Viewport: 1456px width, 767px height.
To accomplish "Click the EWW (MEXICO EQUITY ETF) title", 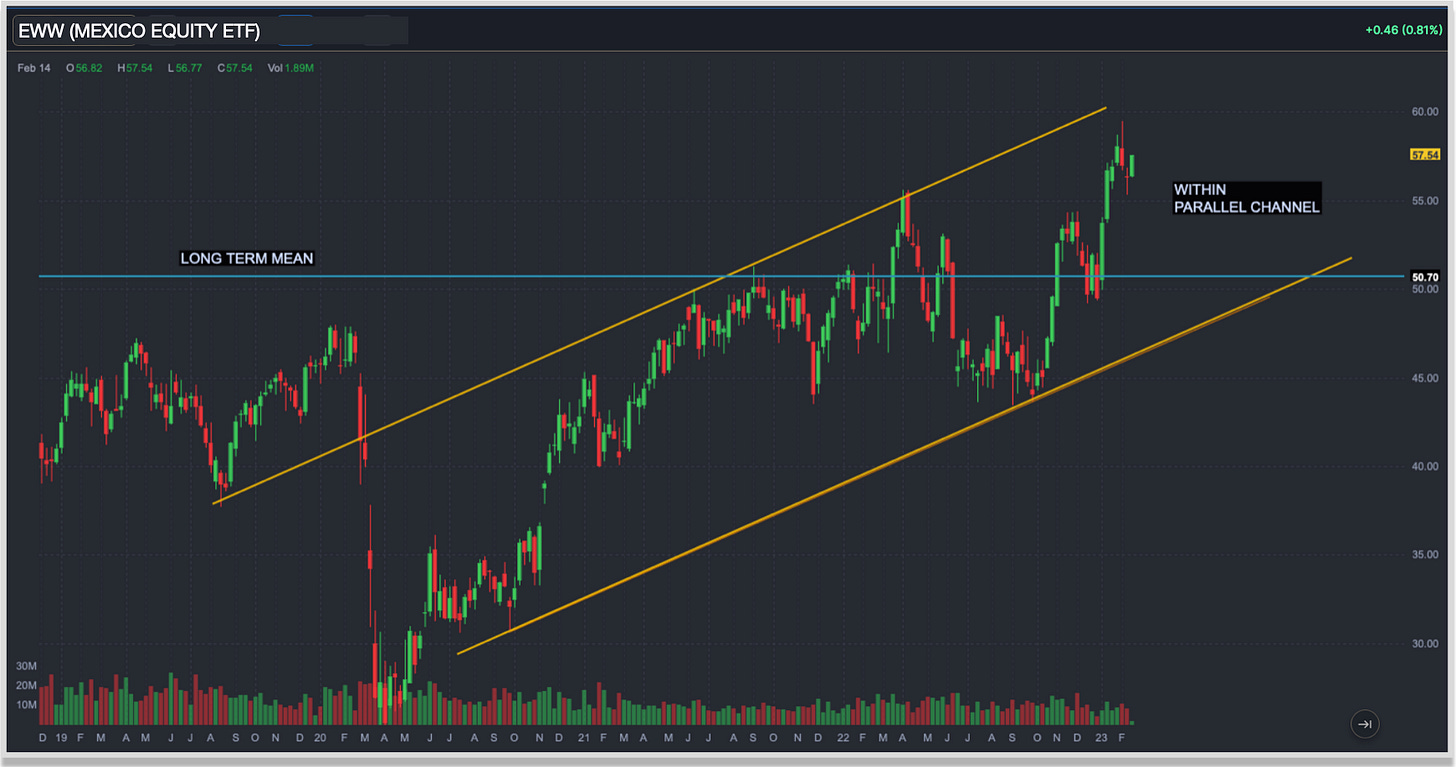I will 139,31.
